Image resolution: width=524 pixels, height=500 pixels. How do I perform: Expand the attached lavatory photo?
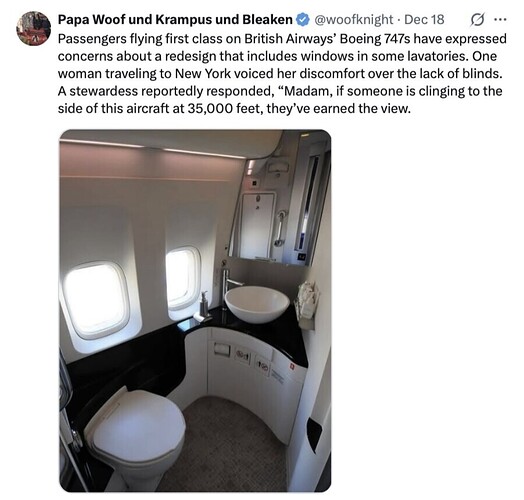point(195,310)
